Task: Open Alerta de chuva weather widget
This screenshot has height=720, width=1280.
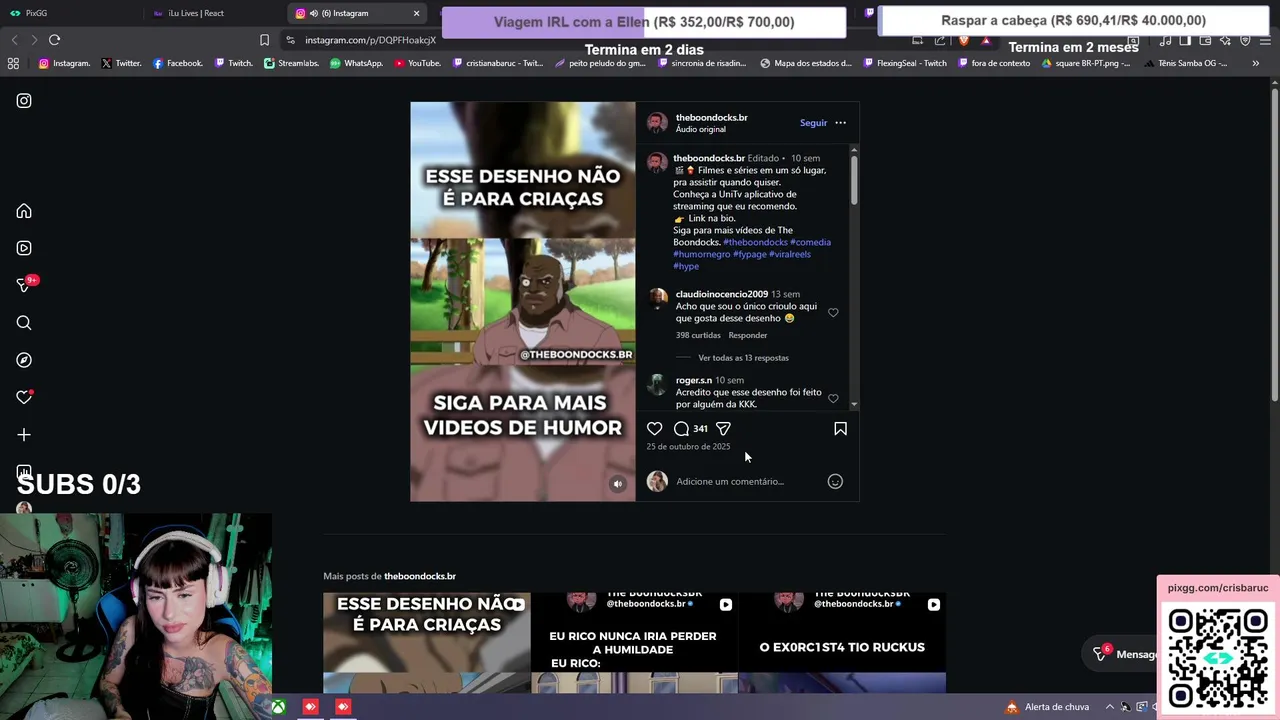Action: [1047, 707]
